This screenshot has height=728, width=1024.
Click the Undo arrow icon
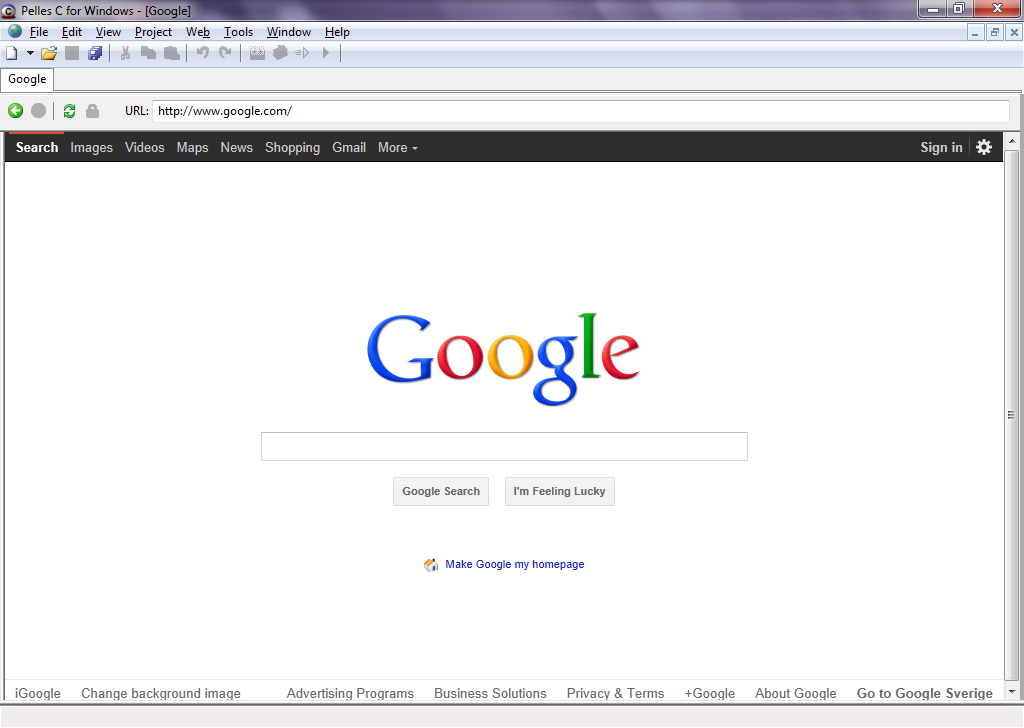[x=202, y=54]
